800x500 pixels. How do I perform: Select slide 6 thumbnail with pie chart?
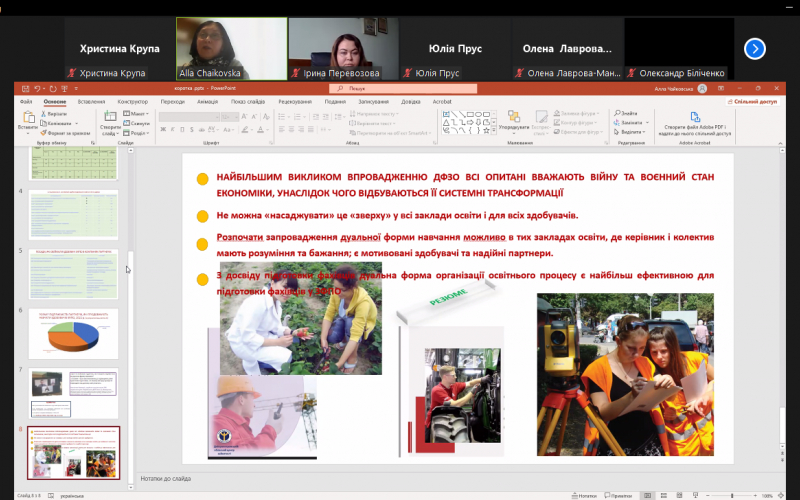[73, 334]
